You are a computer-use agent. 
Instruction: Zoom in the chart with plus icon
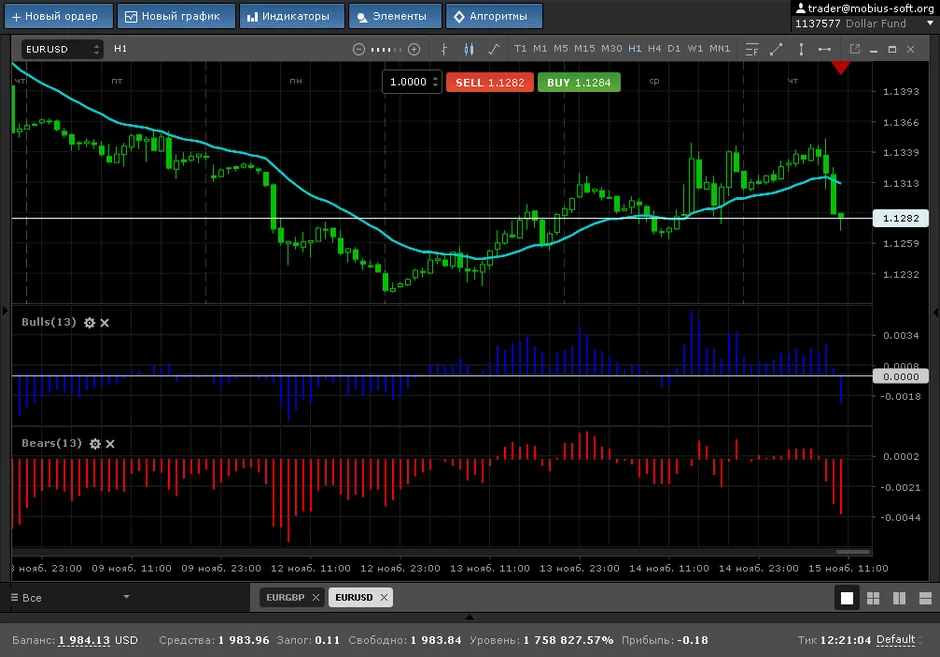(x=414, y=49)
